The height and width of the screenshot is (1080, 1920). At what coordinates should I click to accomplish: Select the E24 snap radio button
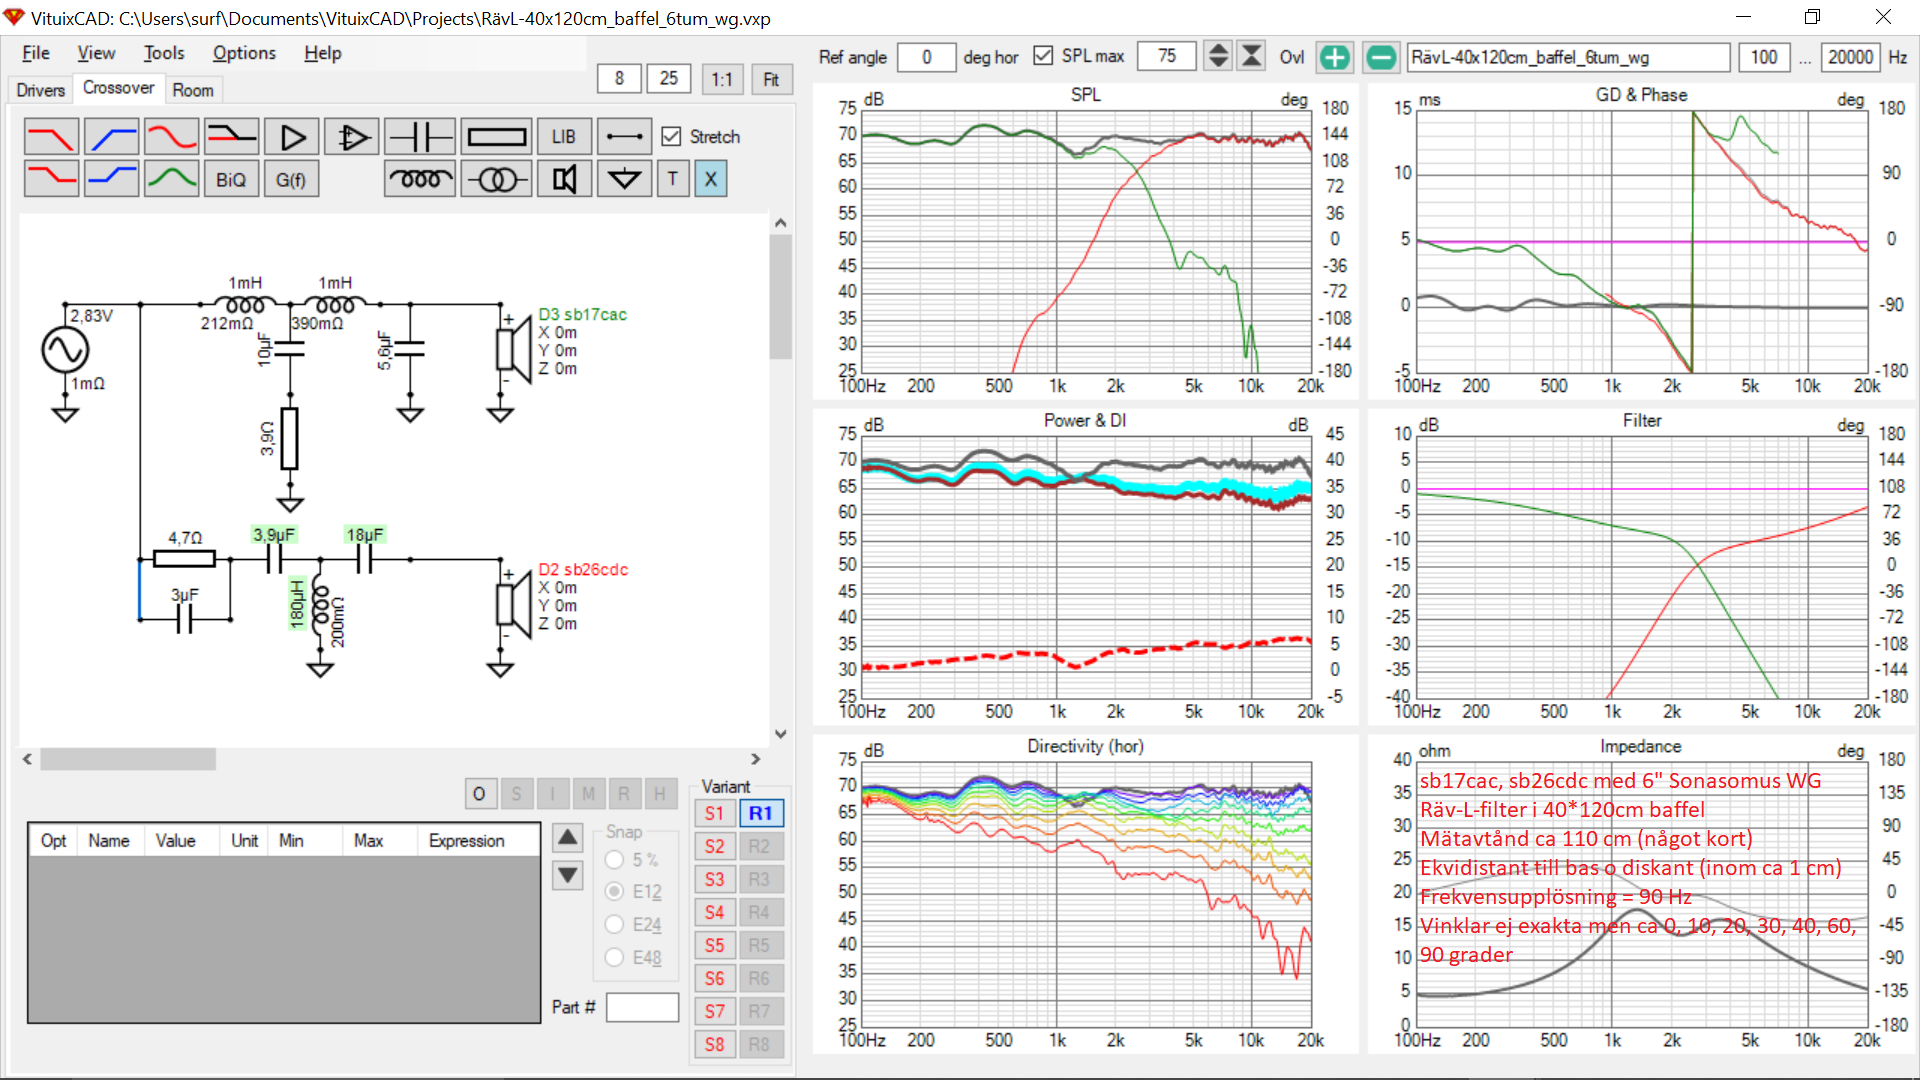(x=615, y=925)
